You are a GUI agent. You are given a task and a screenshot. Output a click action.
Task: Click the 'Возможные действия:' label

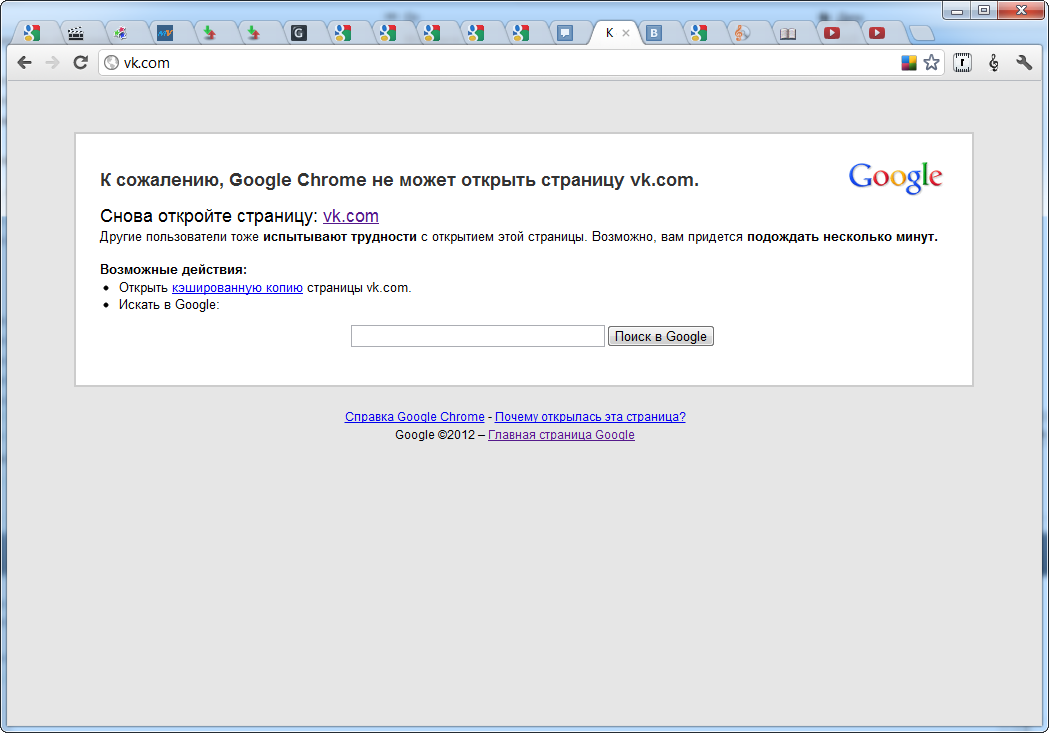[x=173, y=270]
